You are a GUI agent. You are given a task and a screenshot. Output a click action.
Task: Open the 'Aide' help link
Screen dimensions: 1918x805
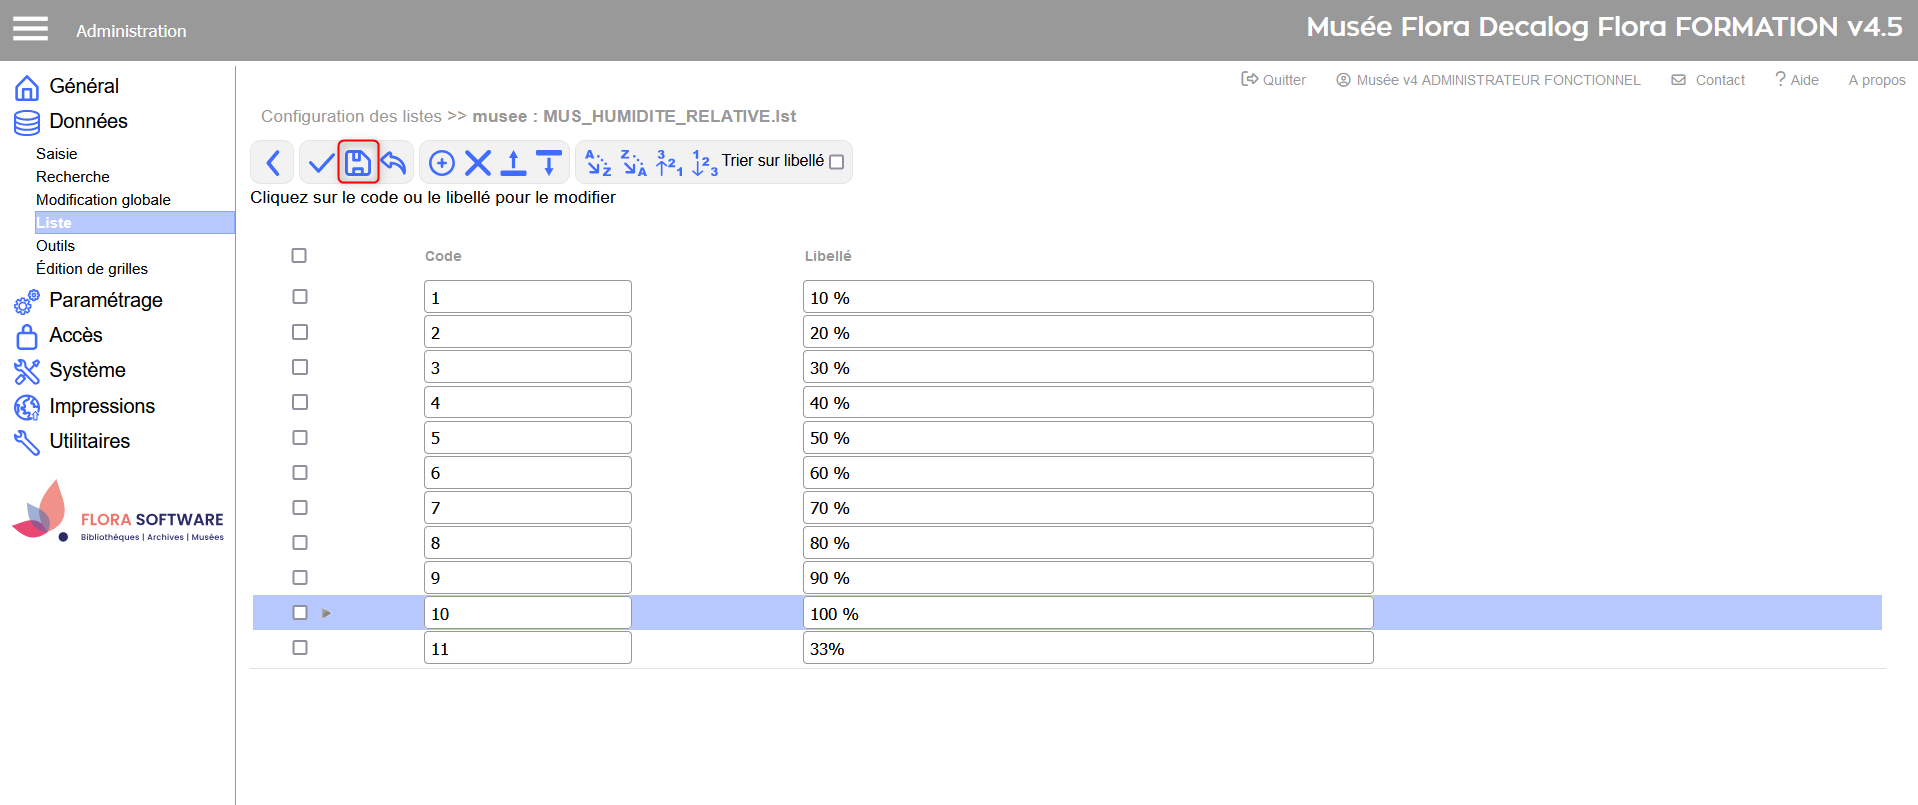[1797, 80]
